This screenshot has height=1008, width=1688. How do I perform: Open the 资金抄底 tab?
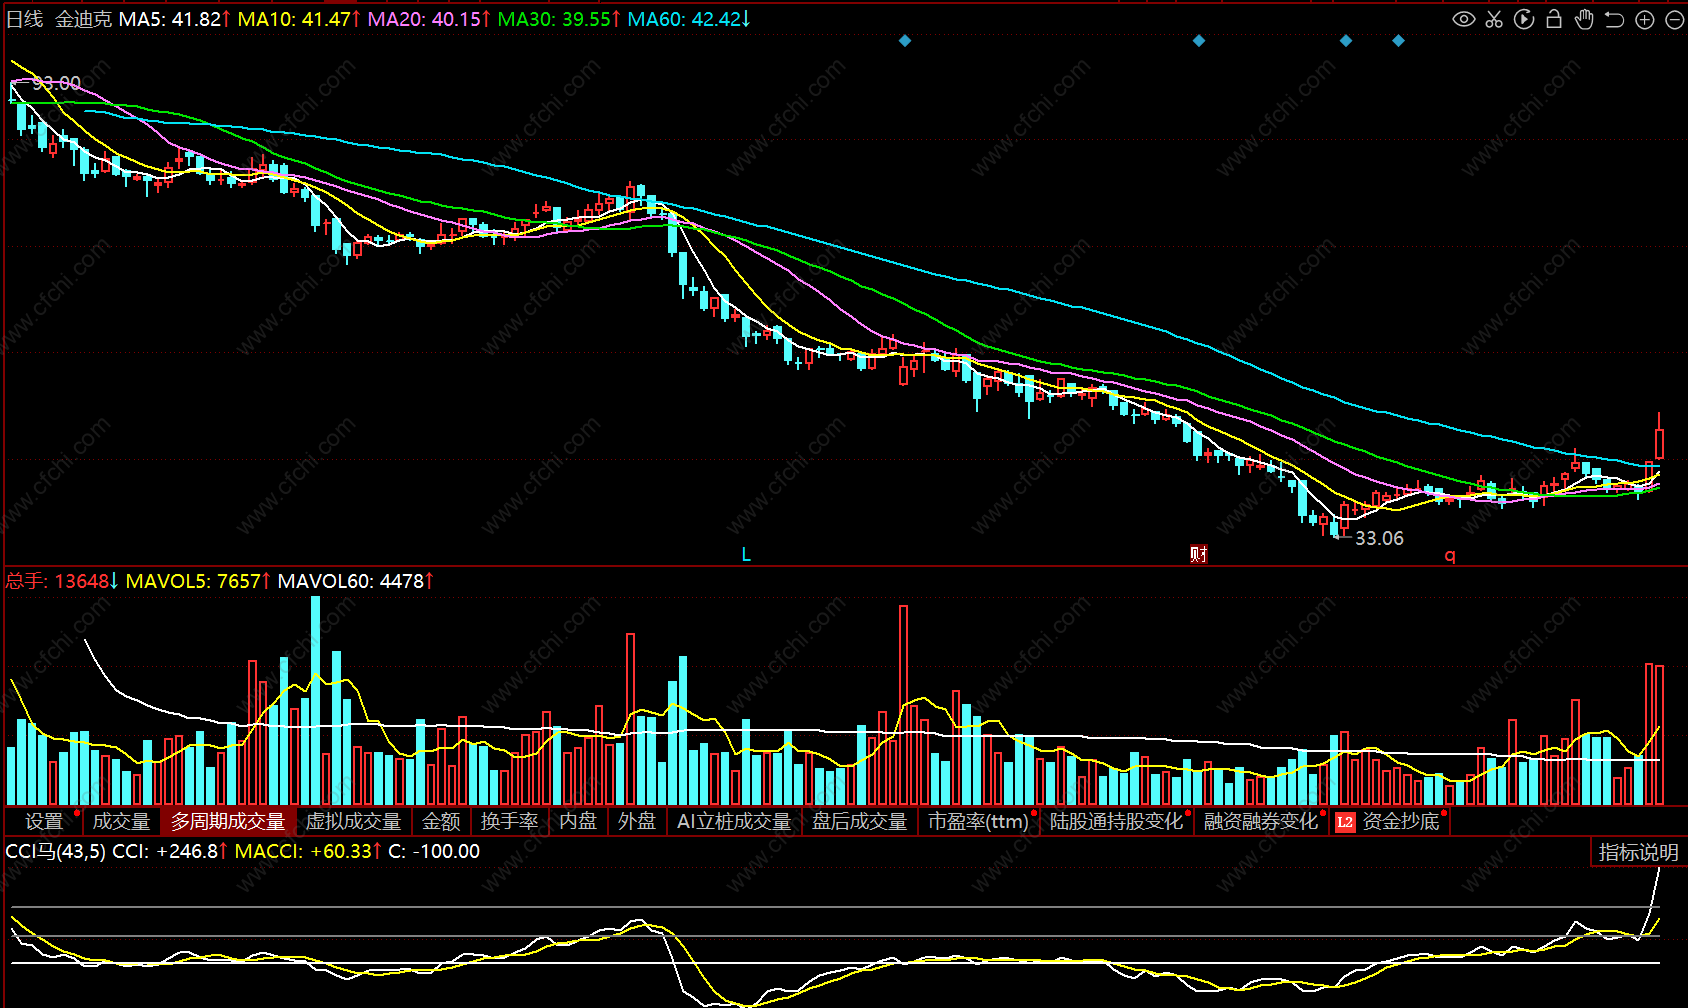1401,821
